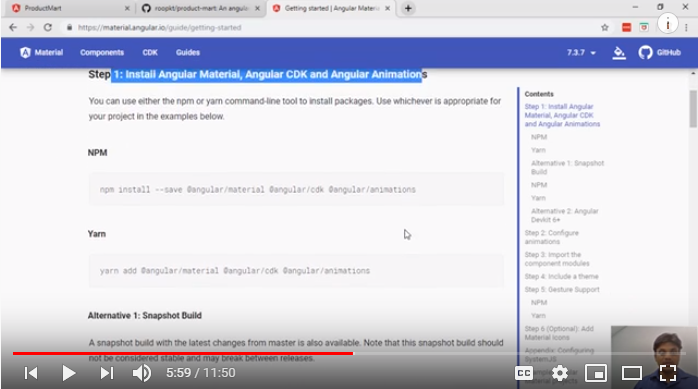Click the browser forward arrow
Screen dimensions: 698x389
pos(30,28)
